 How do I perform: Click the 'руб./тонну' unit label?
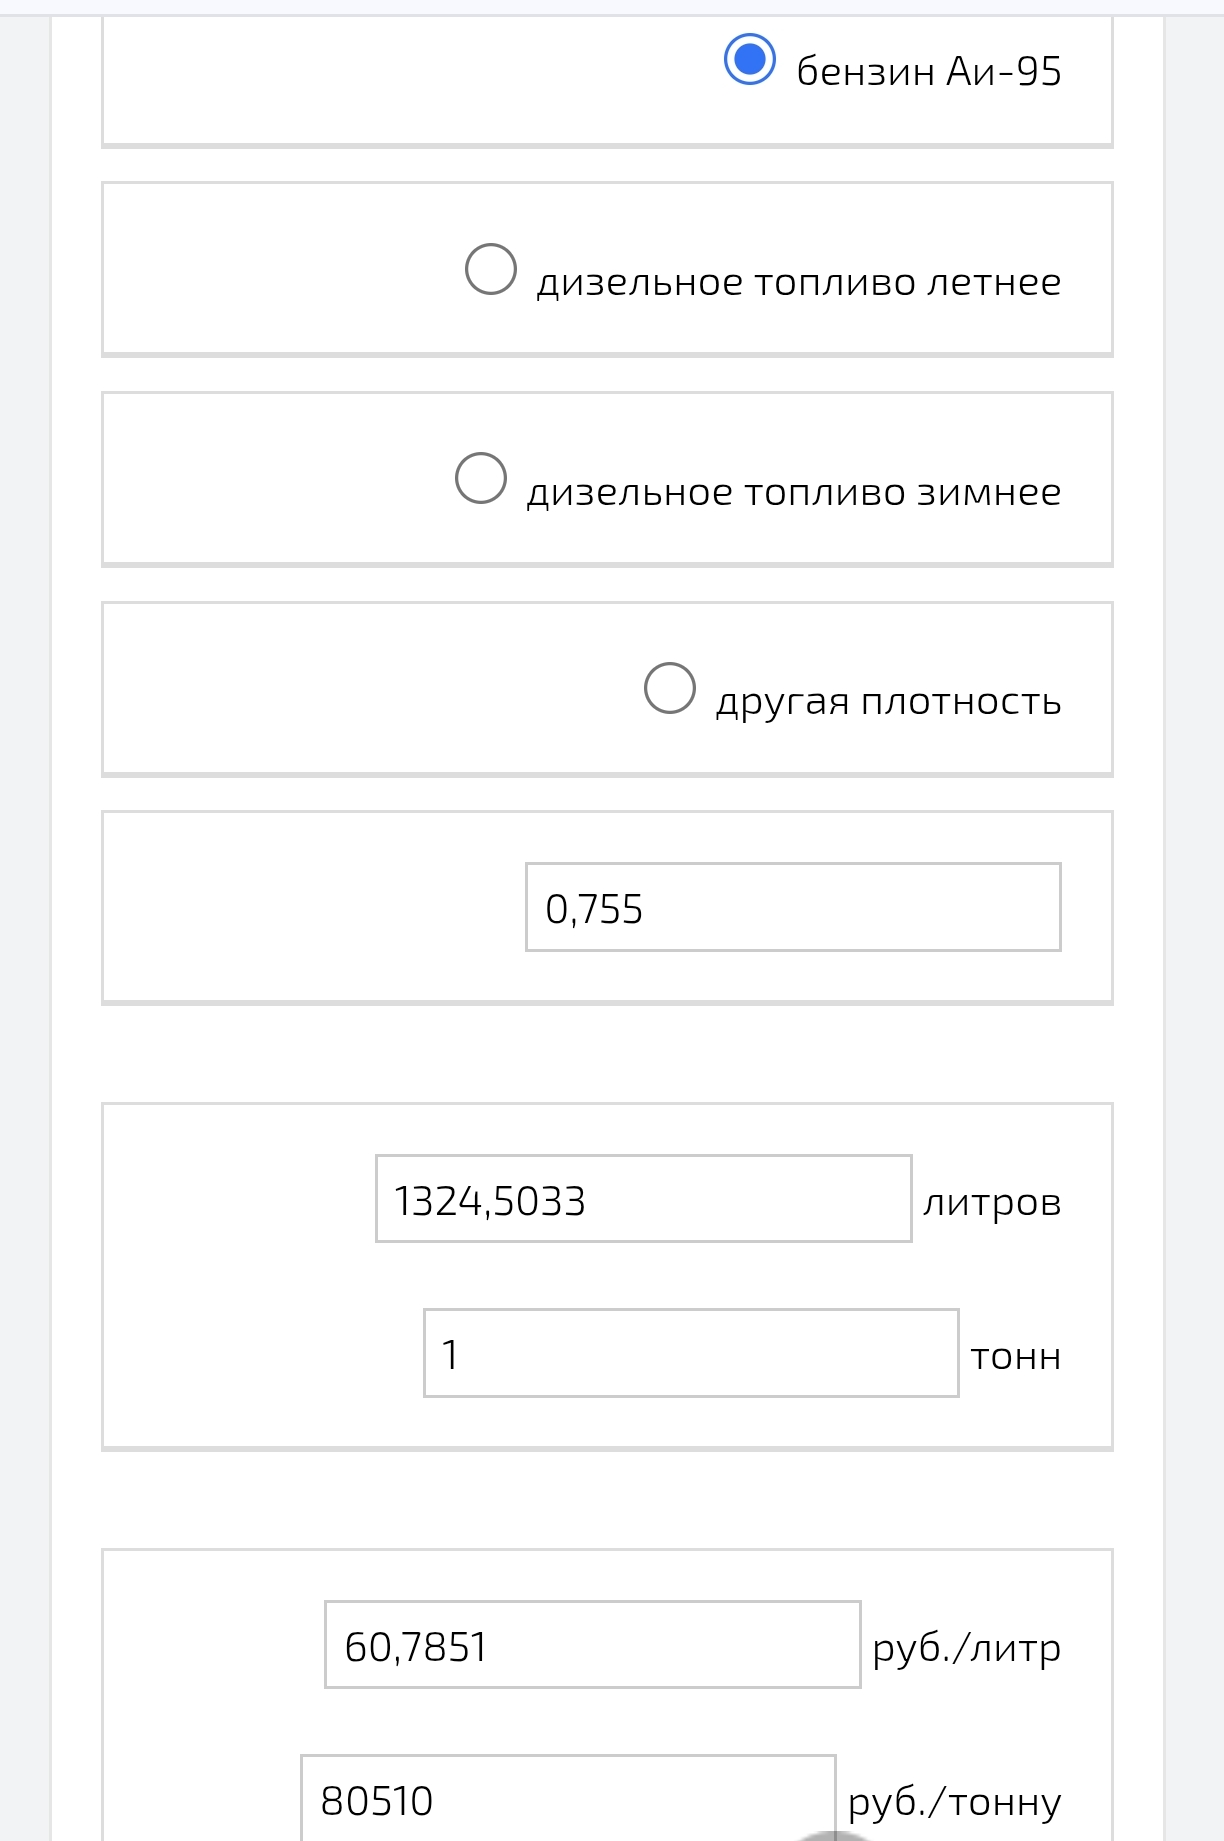click(x=954, y=1802)
